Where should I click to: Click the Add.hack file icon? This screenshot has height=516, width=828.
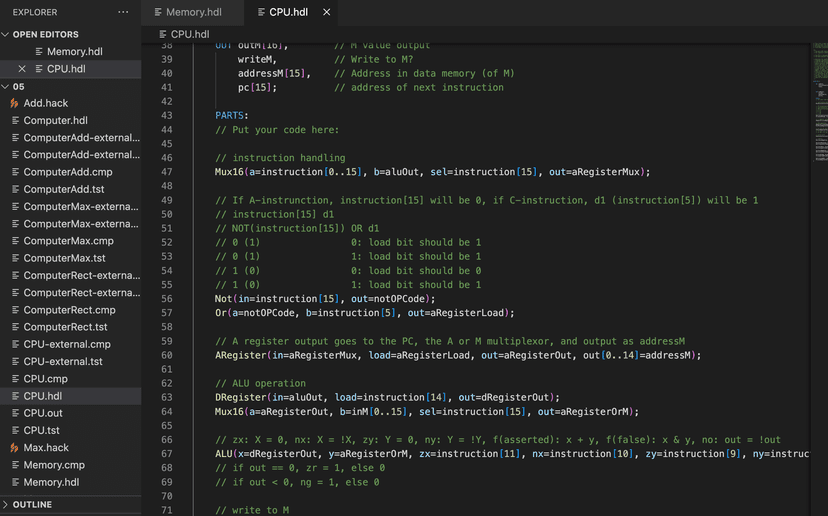click(x=15, y=103)
